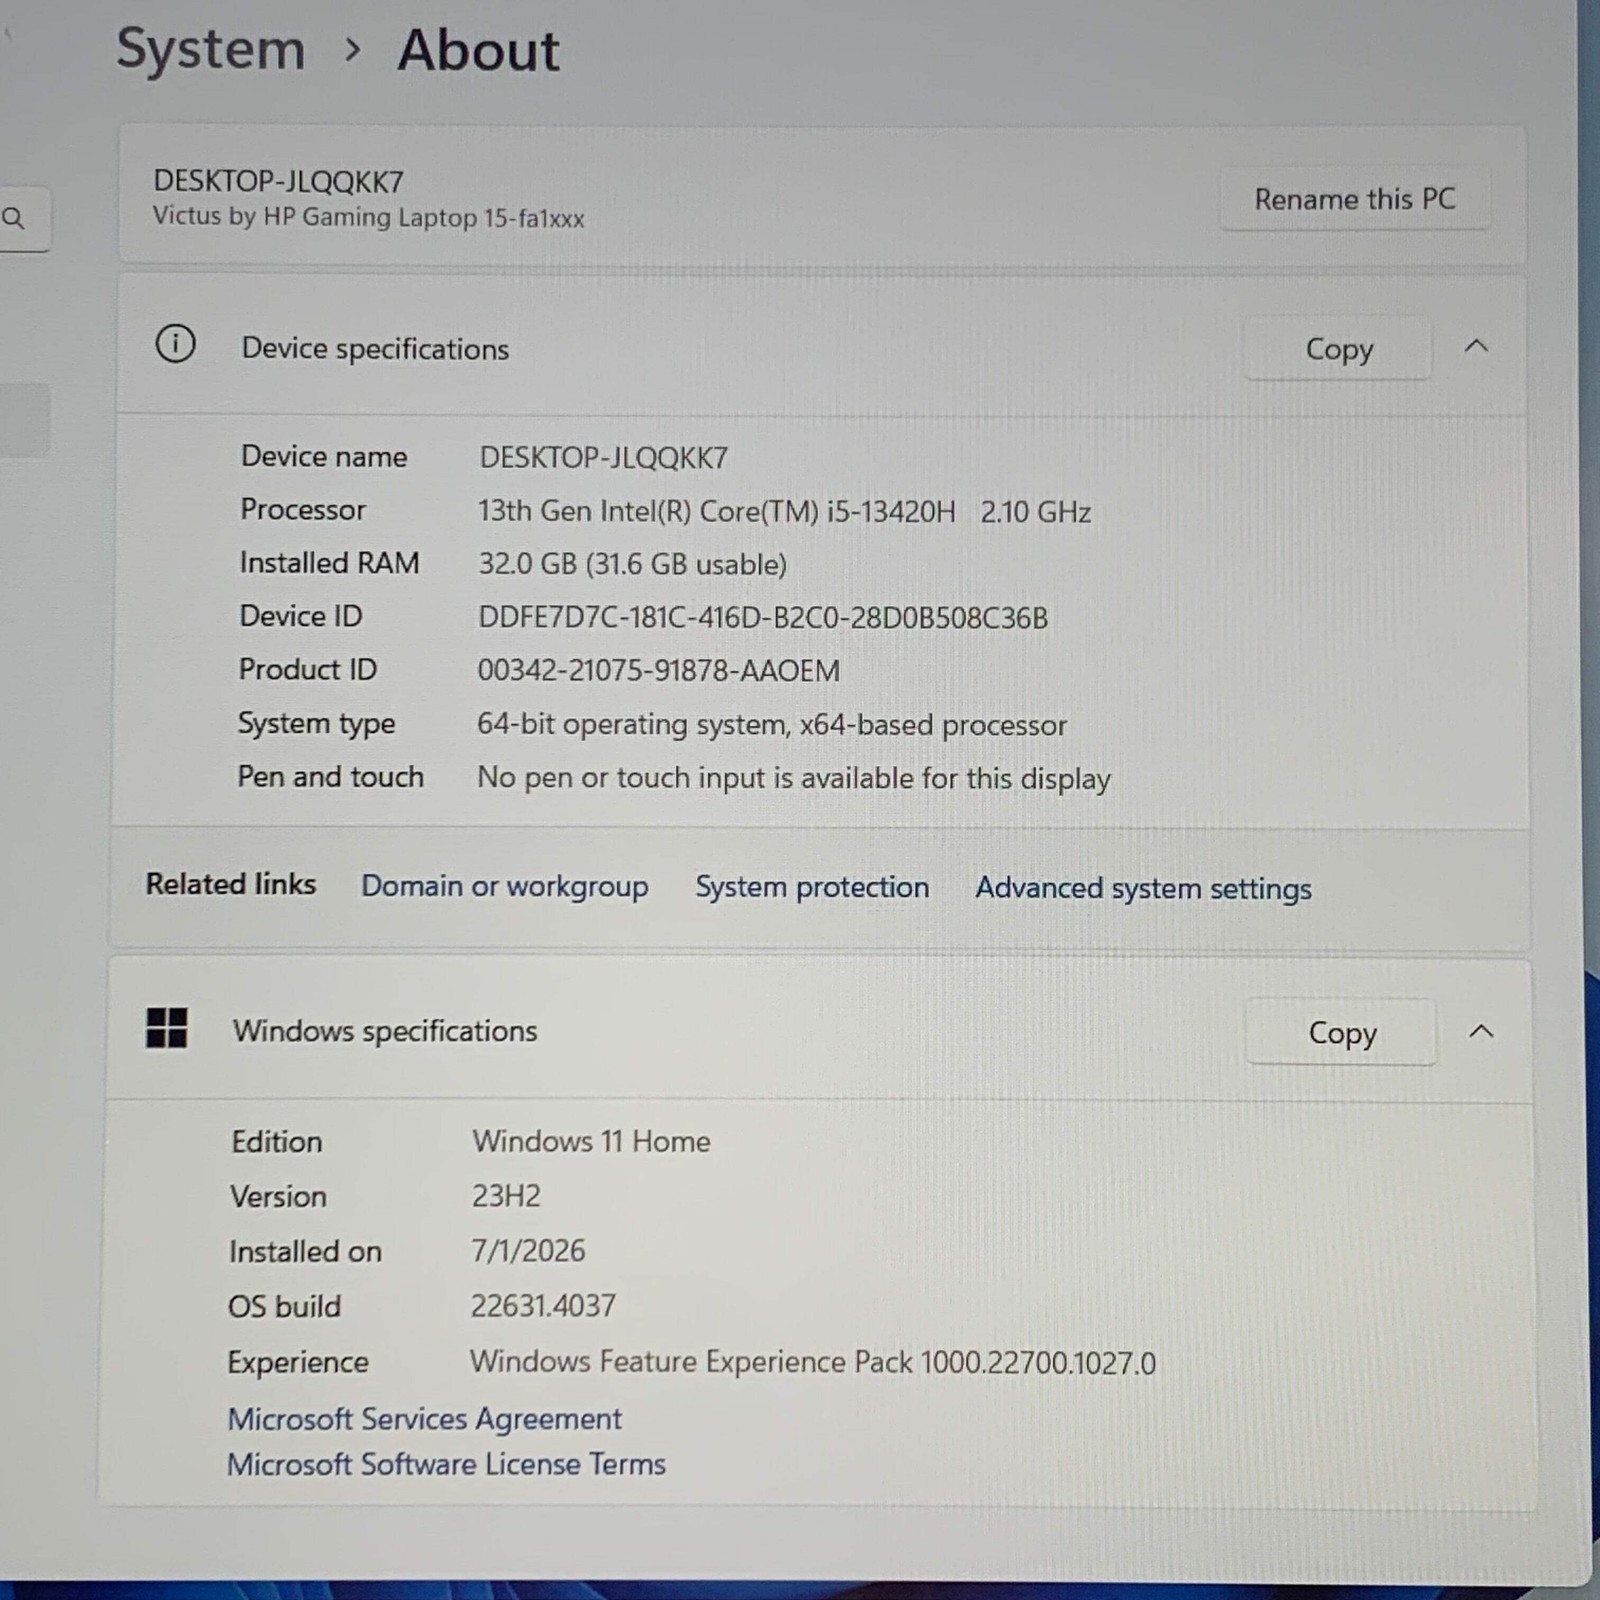
Task: Click the Device name label
Action: pyautogui.click(x=324, y=456)
